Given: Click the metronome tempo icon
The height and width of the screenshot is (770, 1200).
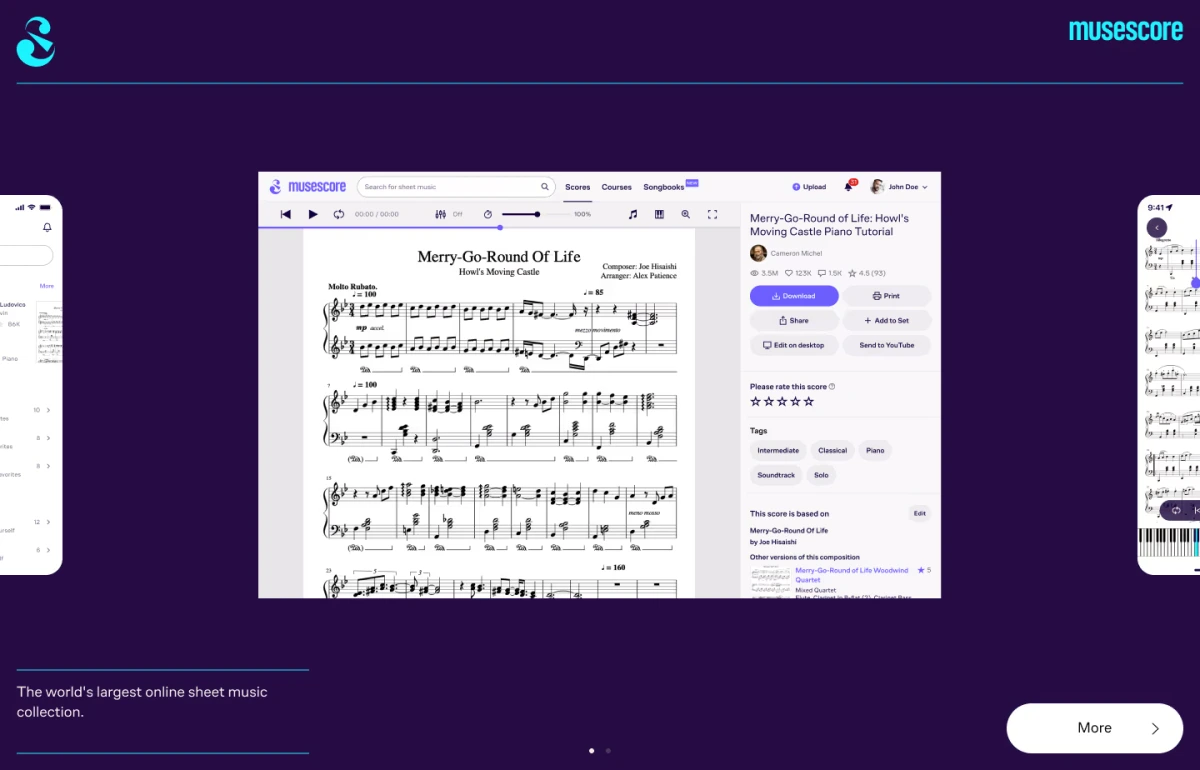Looking at the screenshot, I should [x=488, y=214].
